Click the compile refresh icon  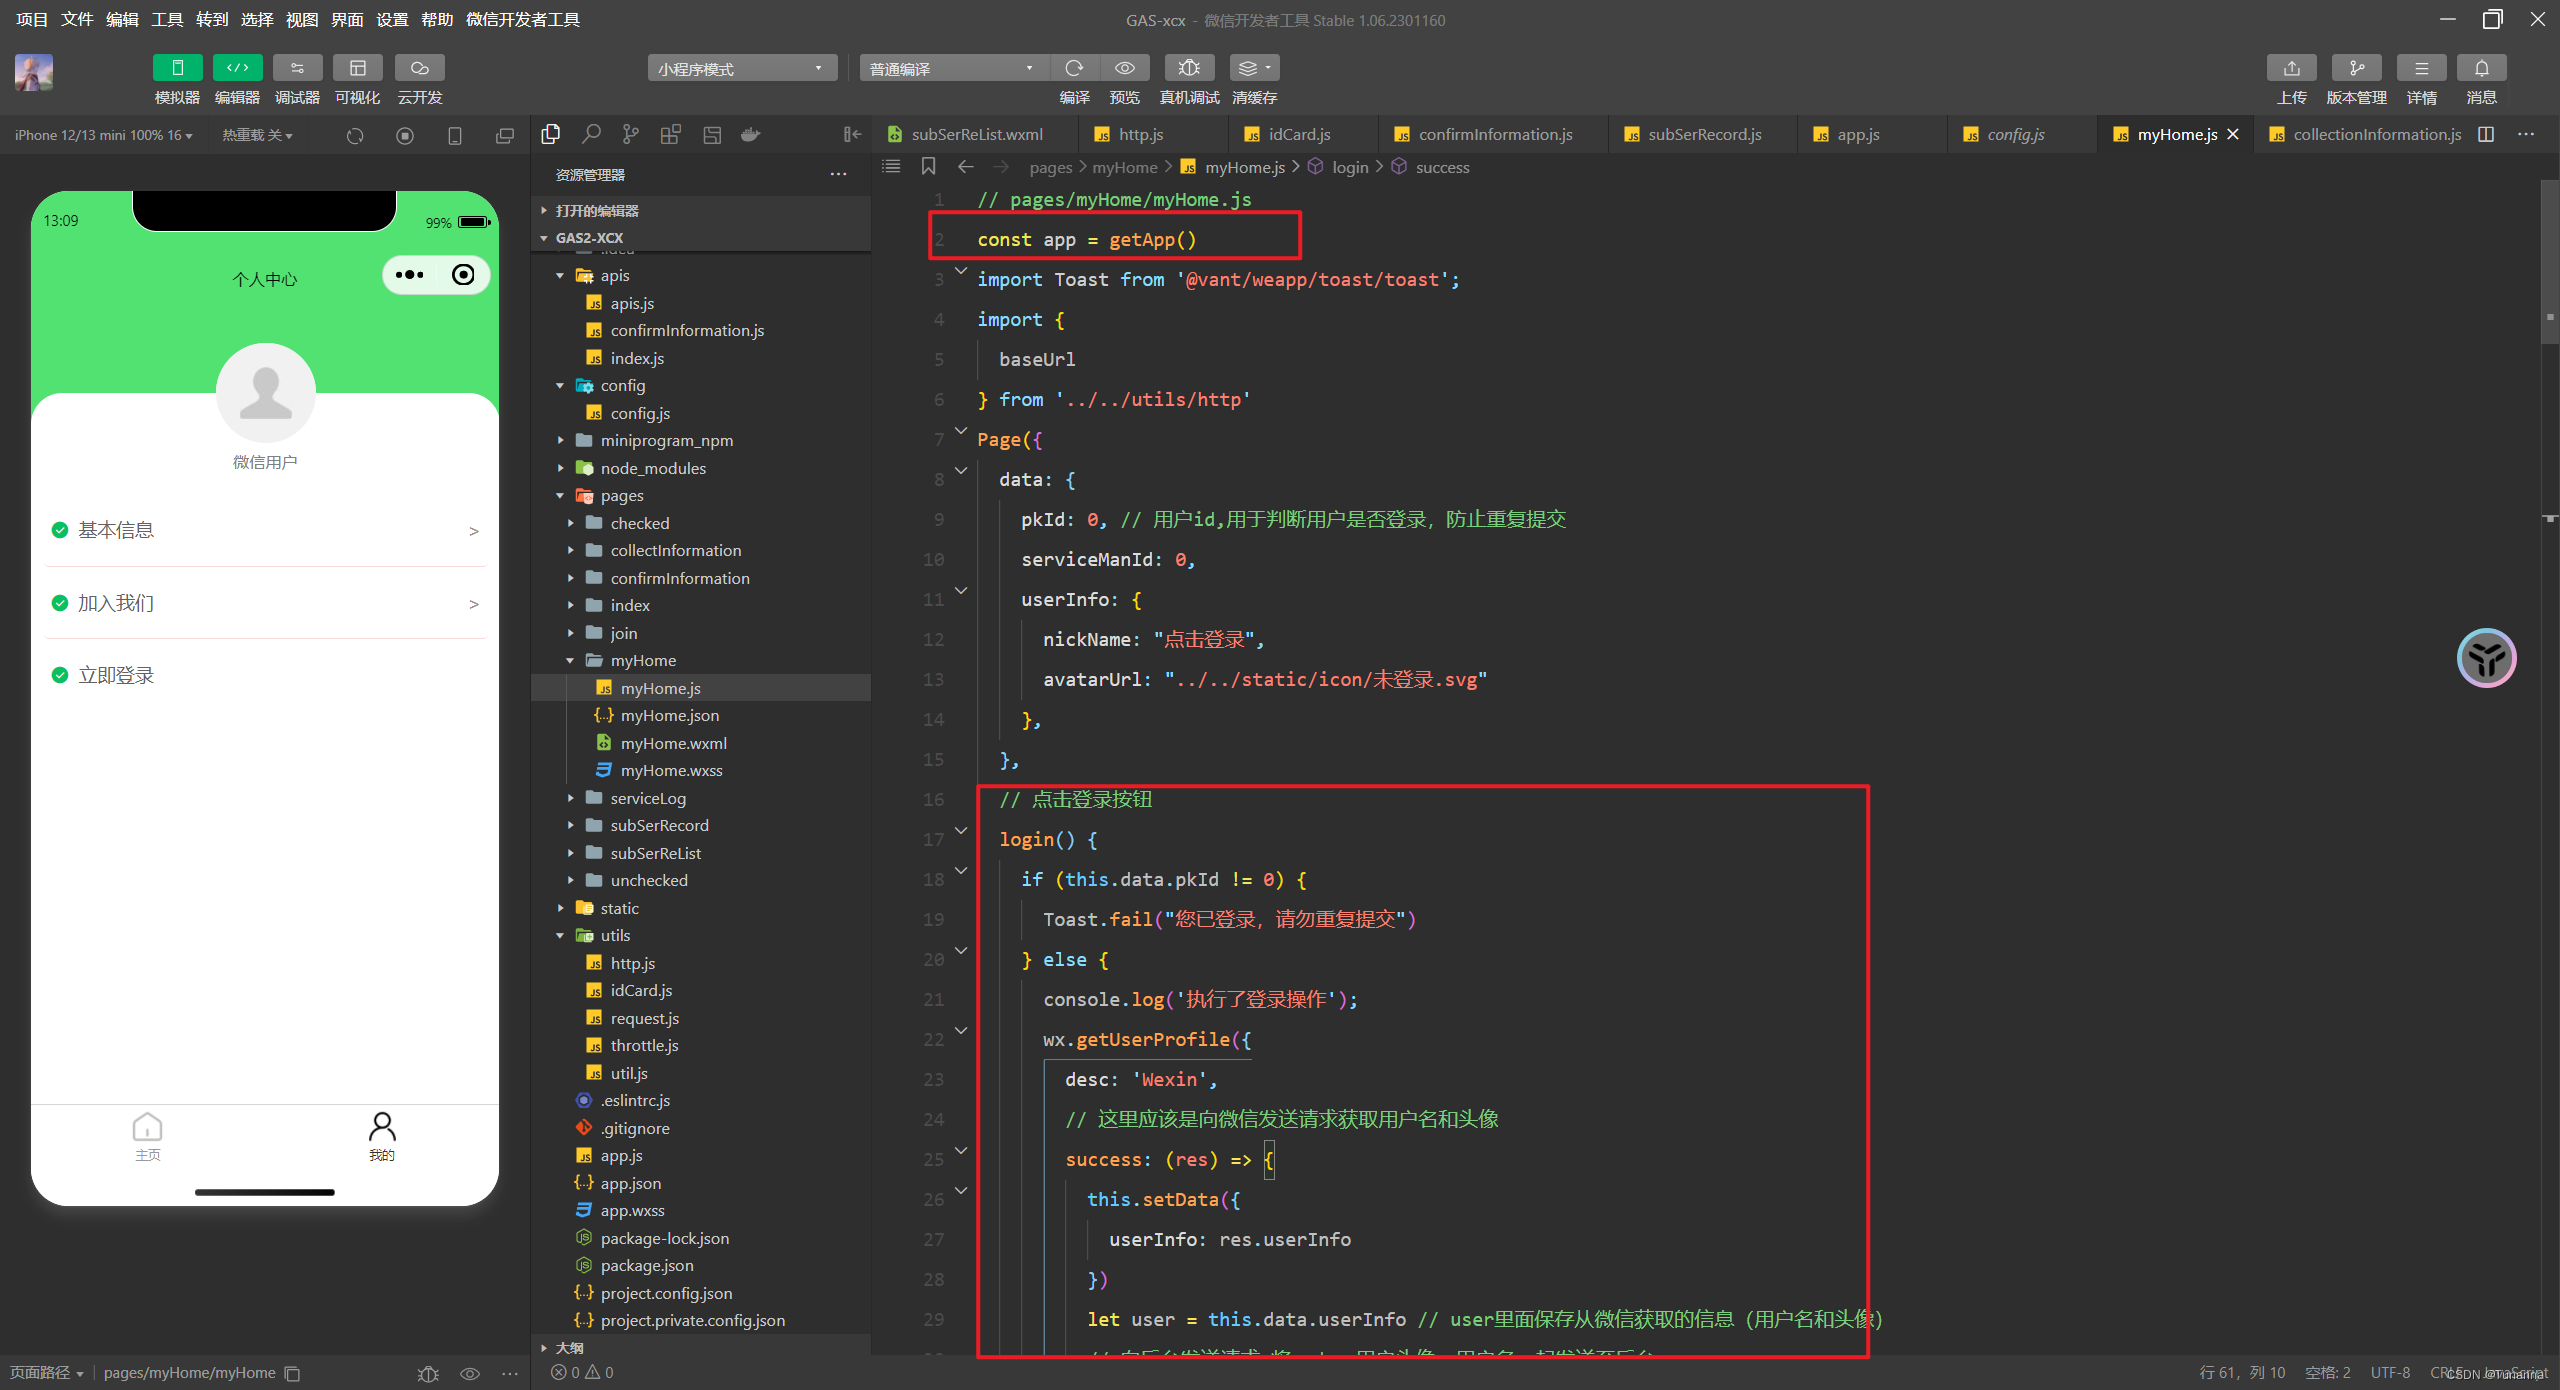pyautogui.click(x=1074, y=68)
